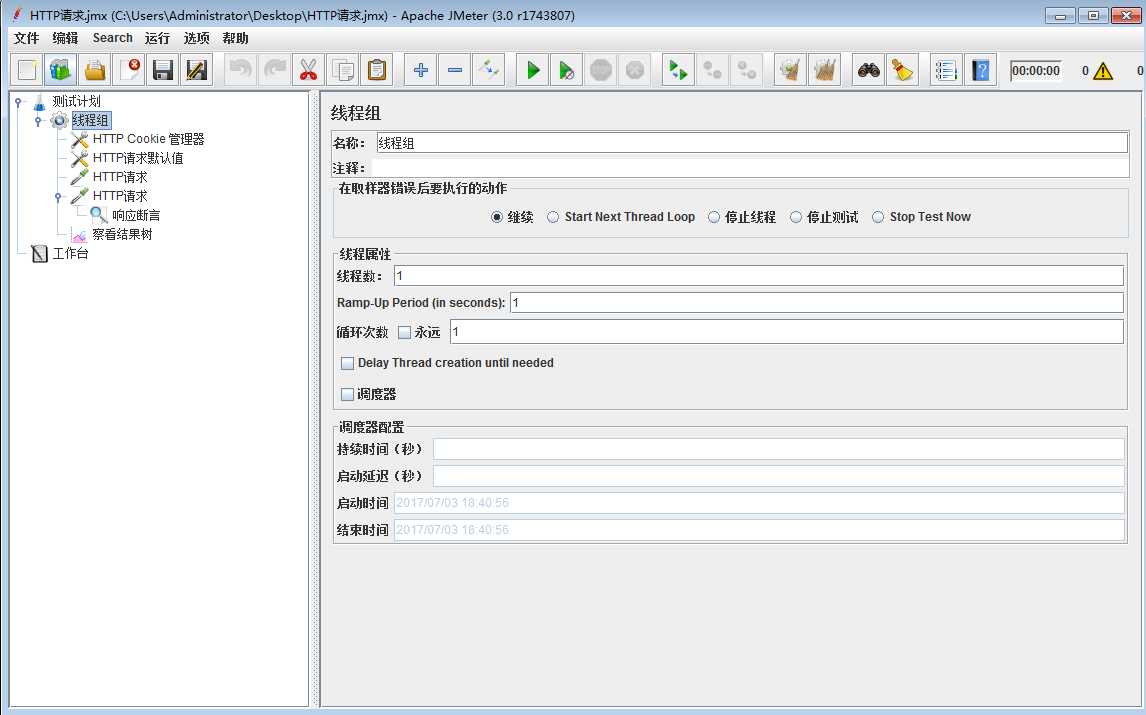Open Search with the binoculars icon

point(868,70)
